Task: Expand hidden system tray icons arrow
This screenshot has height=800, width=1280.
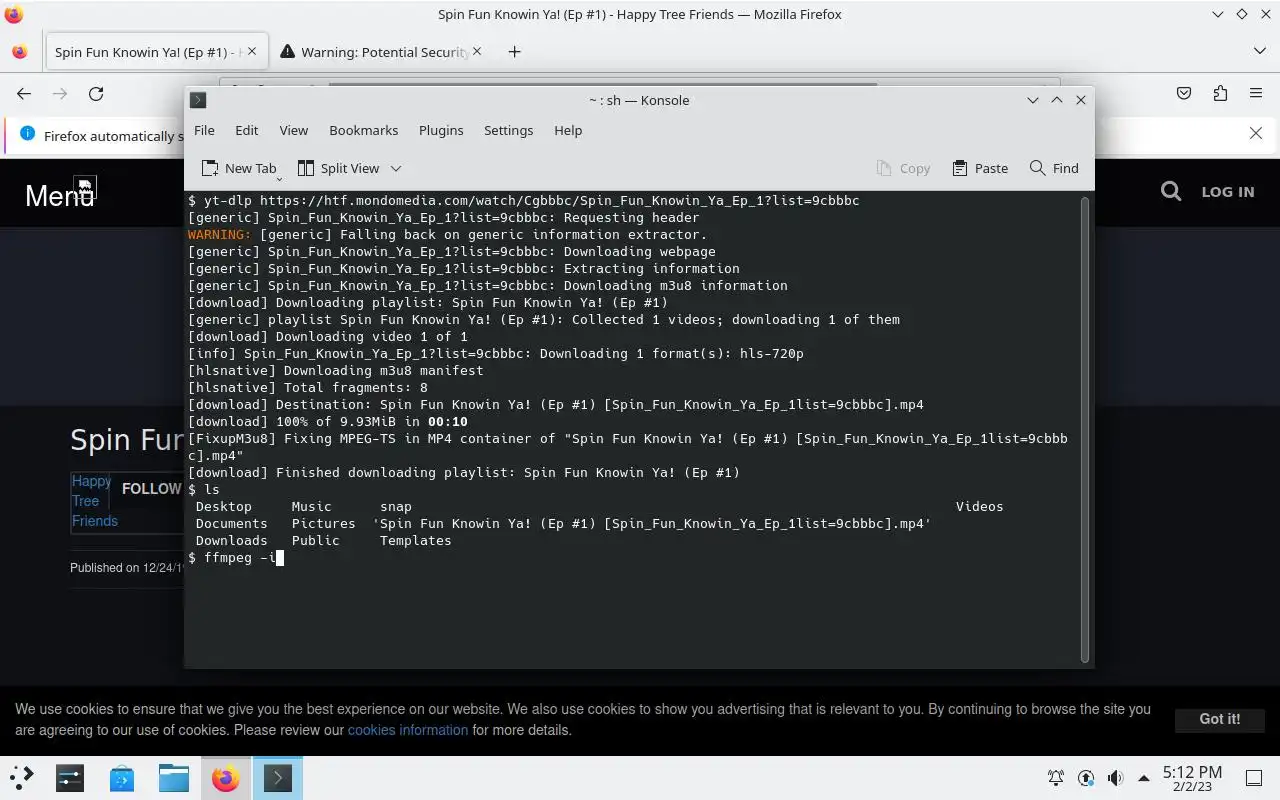Action: click(x=1143, y=777)
